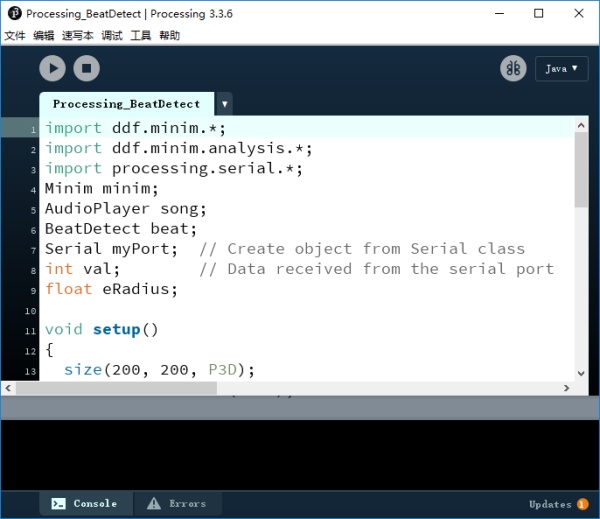Maximize the Processing window
This screenshot has height=519, width=600.
pyautogui.click(x=538, y=13)
